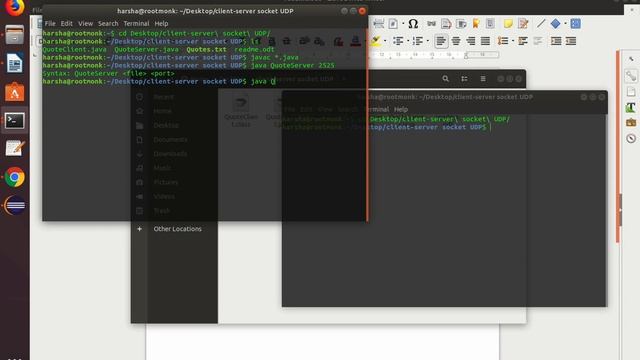Open the Basic Shapes dropdown arrow
640x360 pixels.
pos(565,24)
